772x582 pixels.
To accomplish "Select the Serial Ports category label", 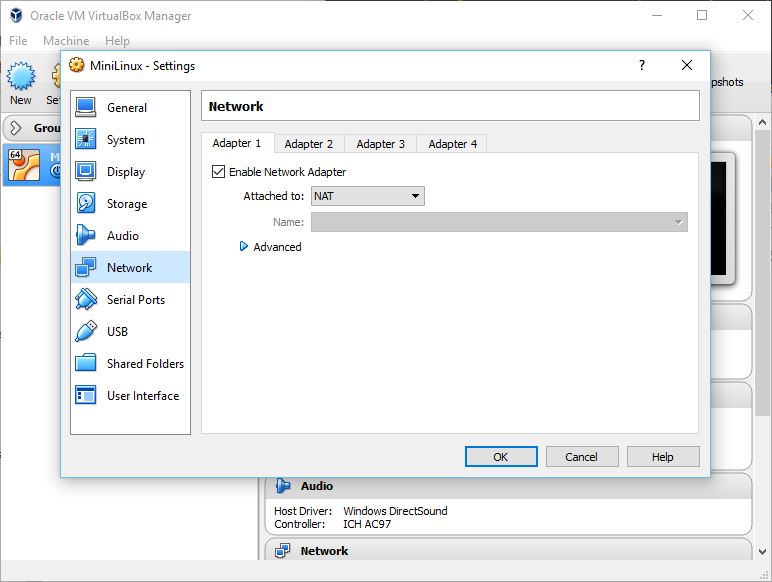I will (136, 300).
